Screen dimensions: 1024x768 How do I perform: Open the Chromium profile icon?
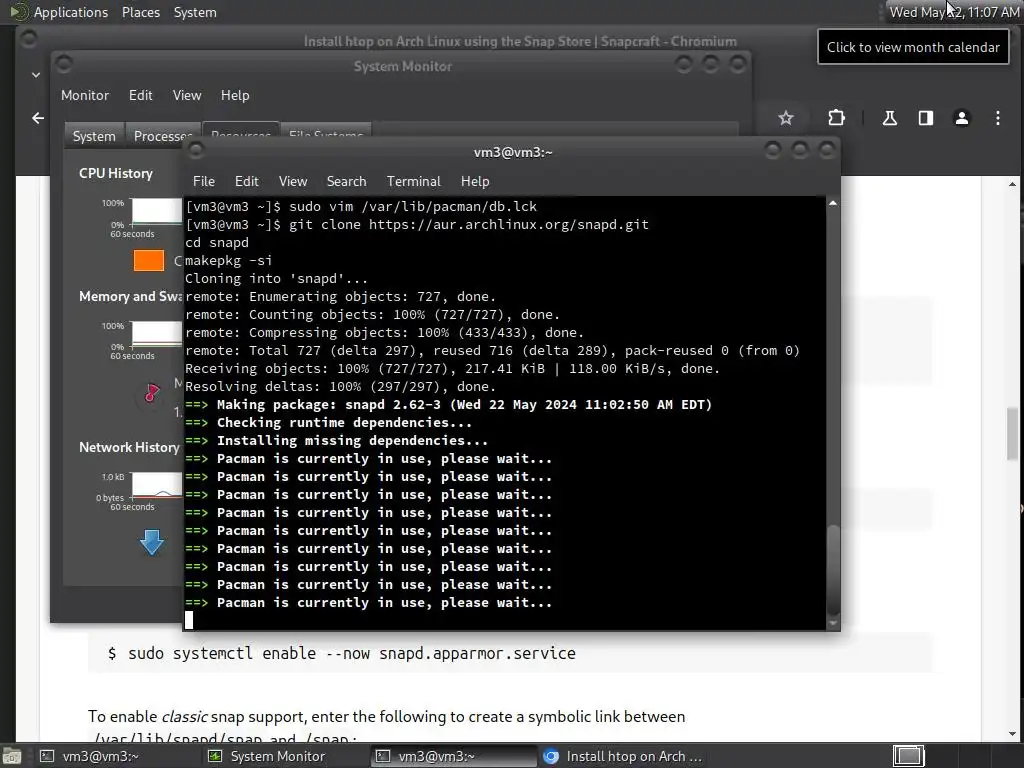tap(961, 118)
